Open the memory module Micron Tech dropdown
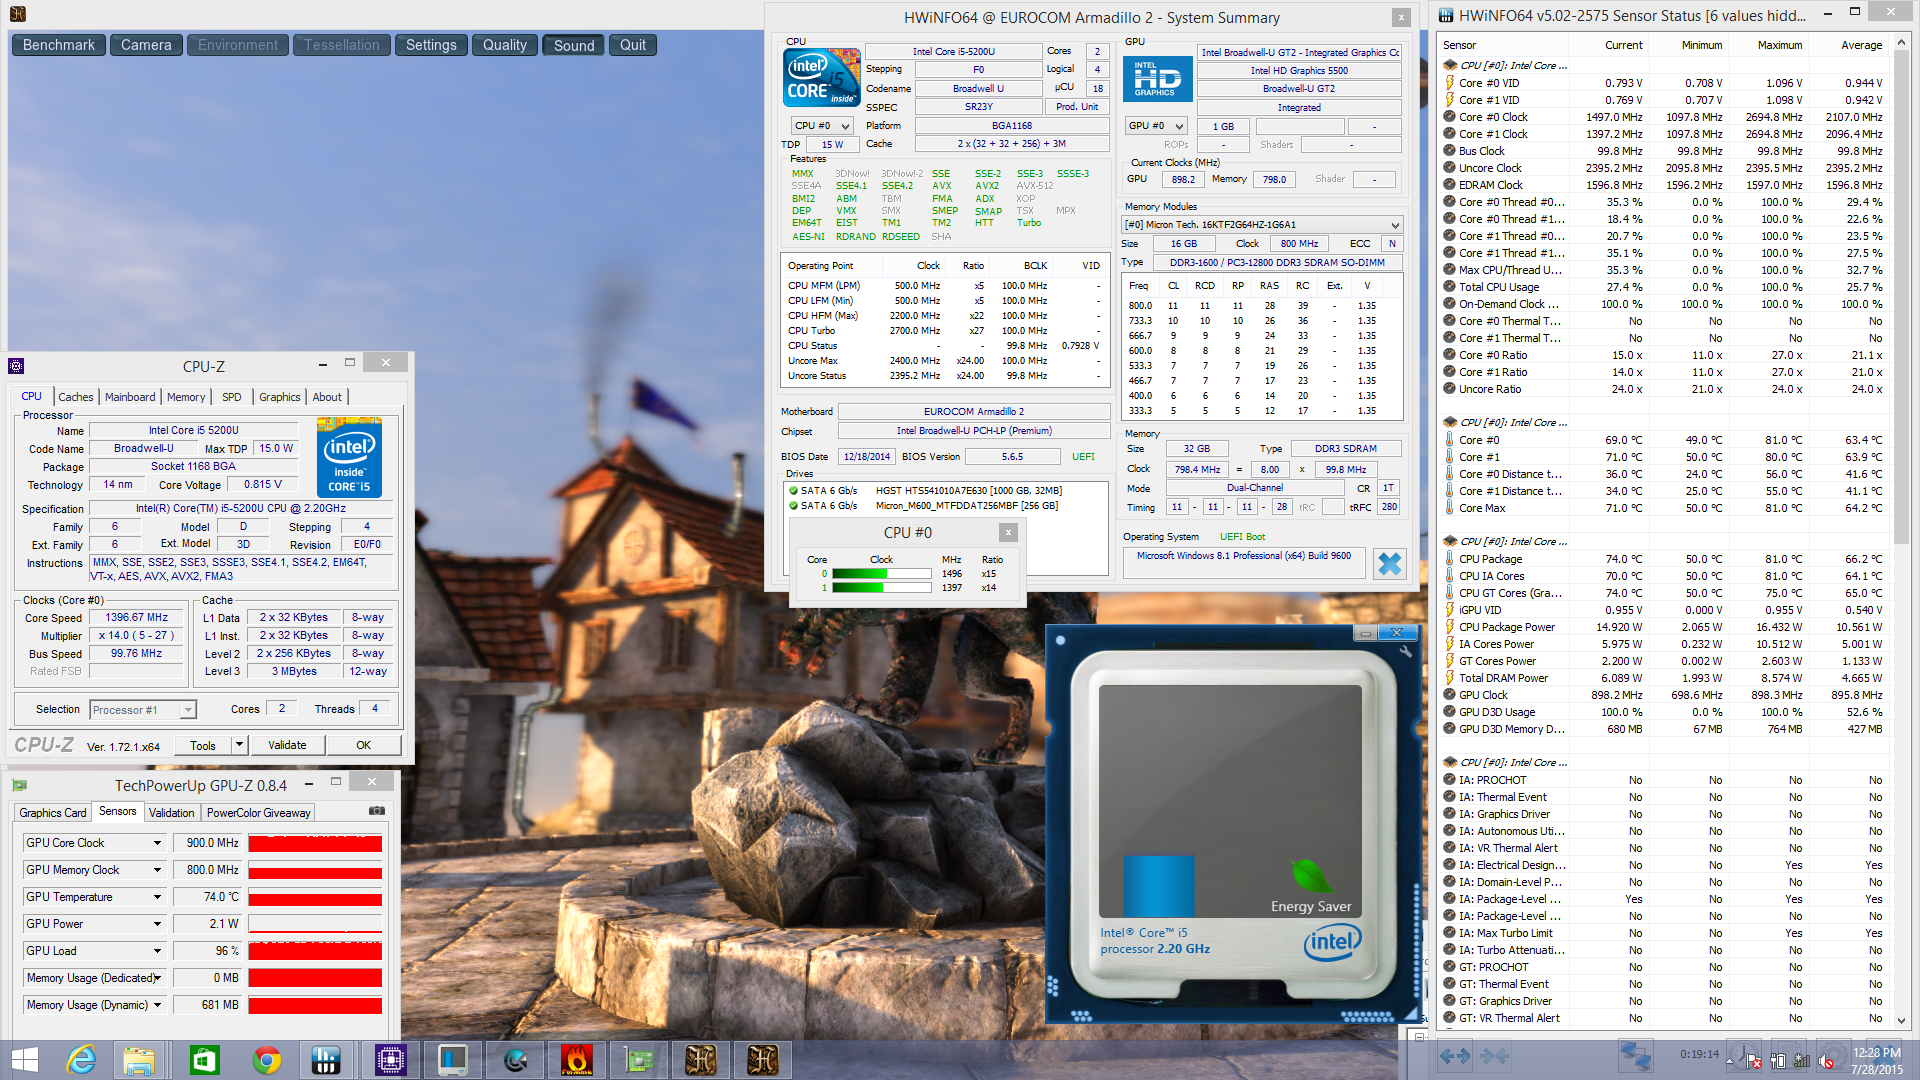 [1262, 225]
